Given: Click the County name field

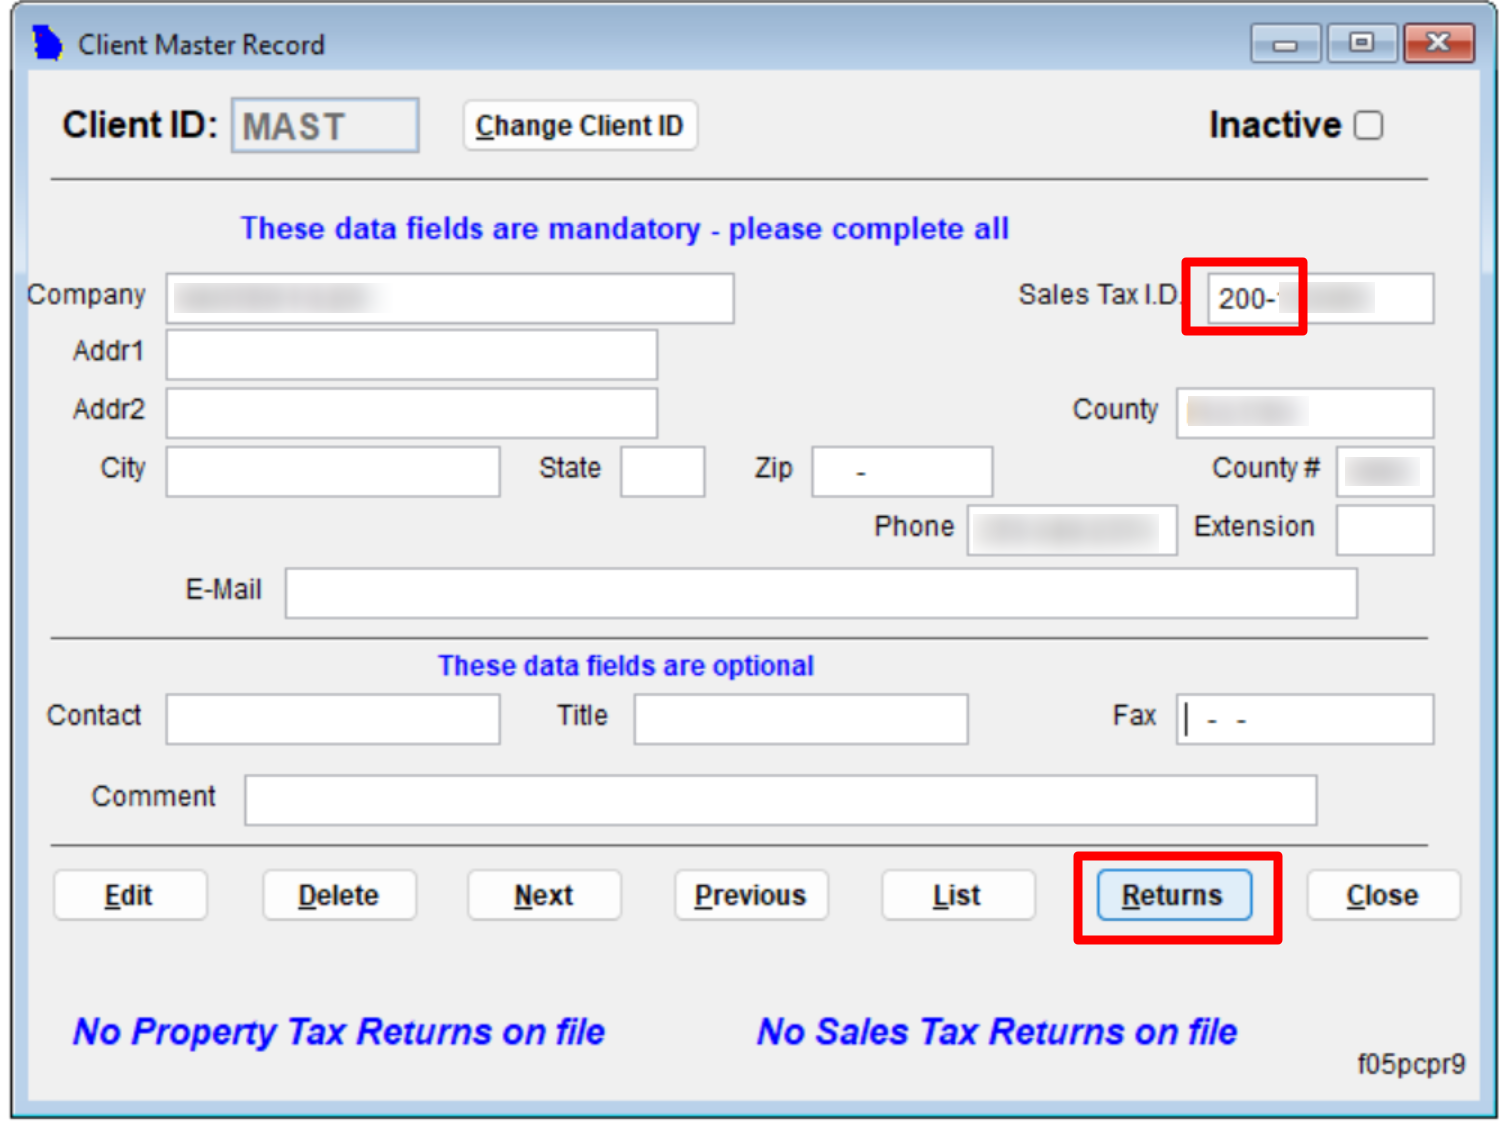Looking at the screenshot, I should 1305,413.
